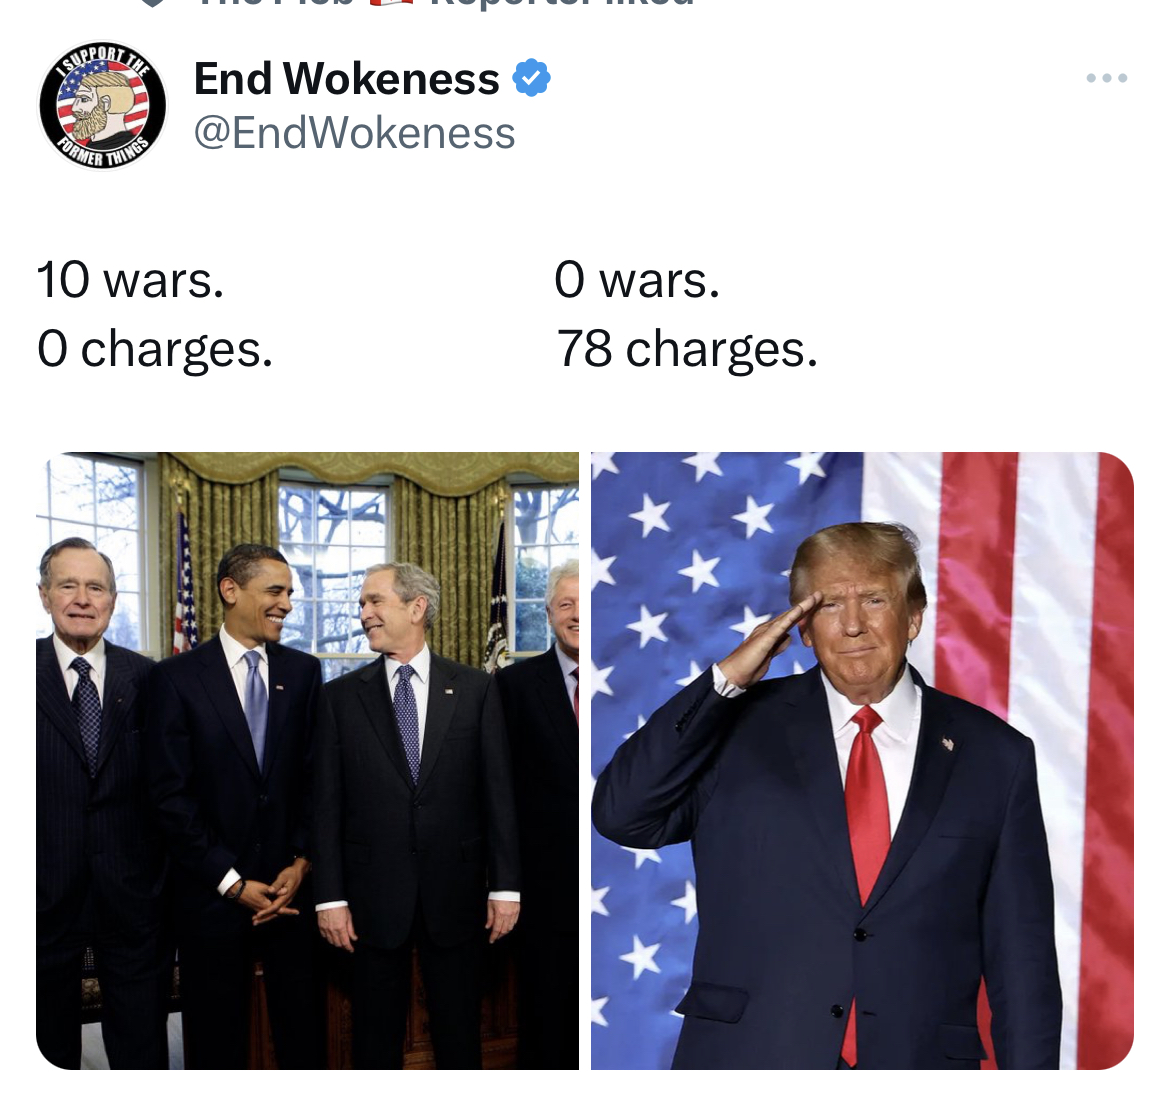Click the "0 wars." text line
The height and width of the screenshot is (1094, 1170).
tap(637, 280)
